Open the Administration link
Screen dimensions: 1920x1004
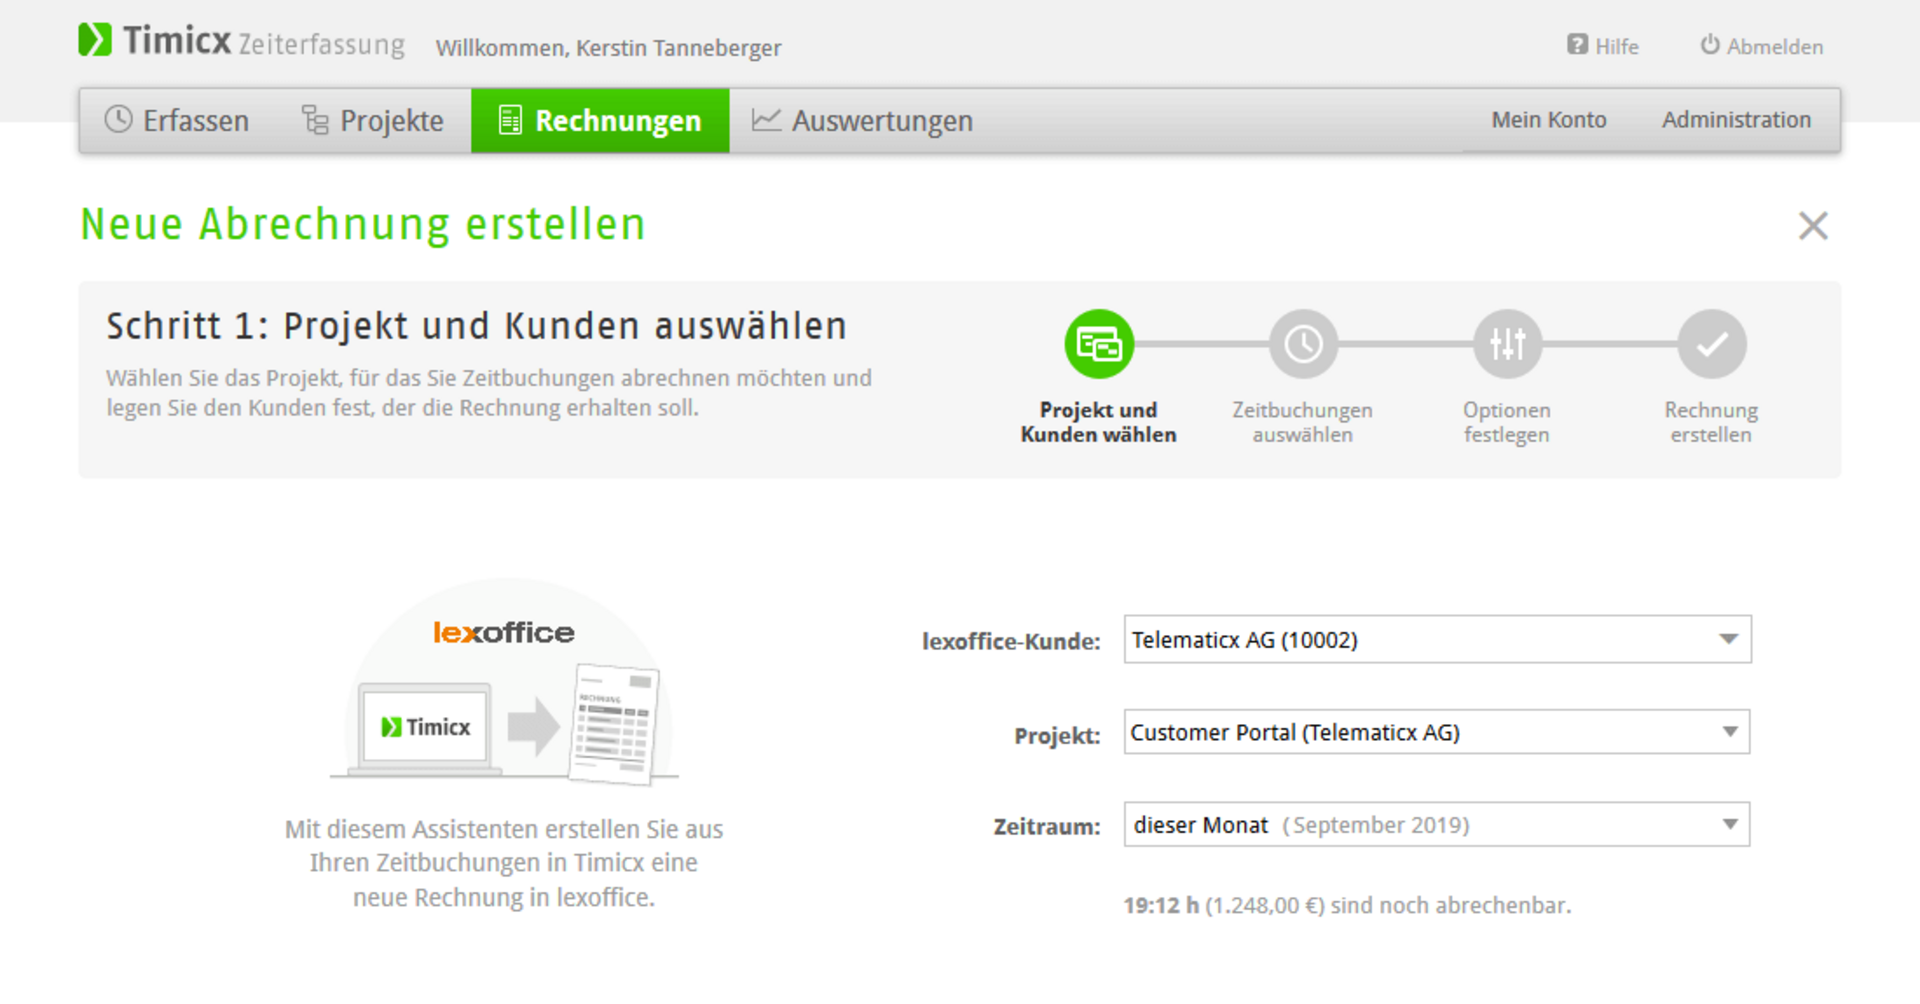point(1736,120)
